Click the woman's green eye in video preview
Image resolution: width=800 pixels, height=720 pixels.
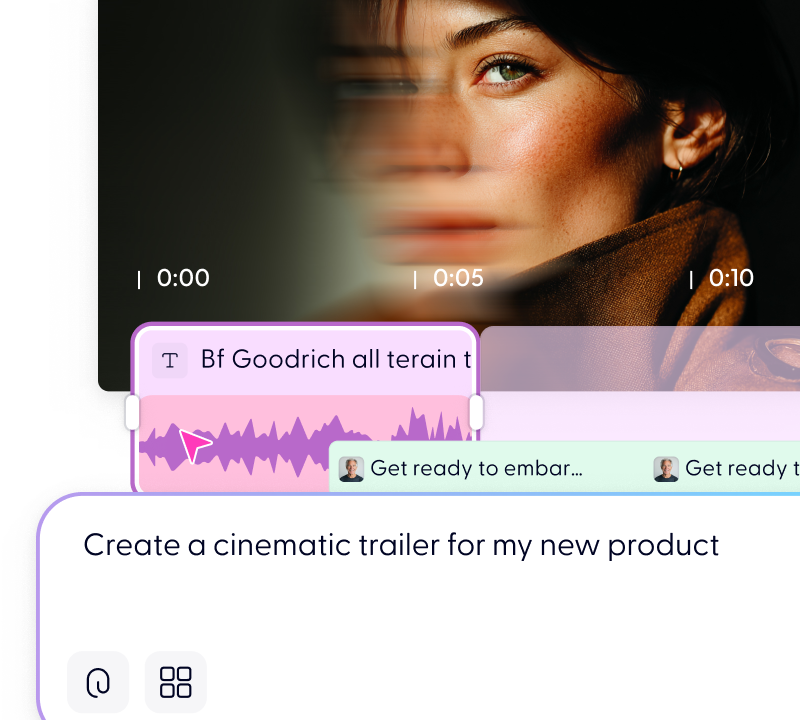pos(505,72)
